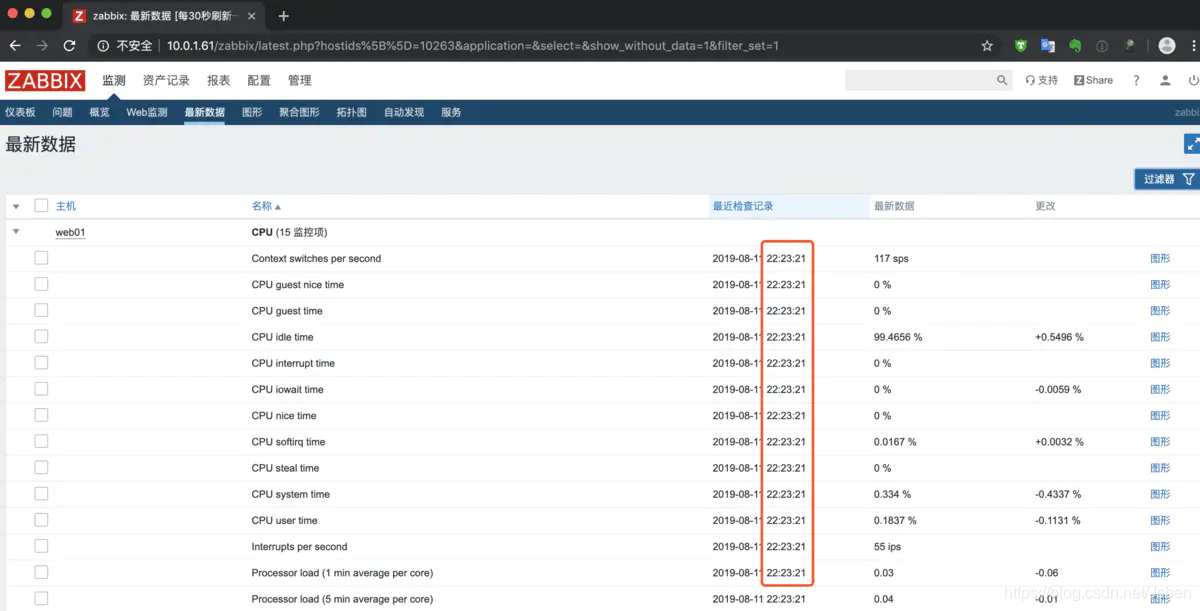Reload the current page

click(x=69, y=46)
